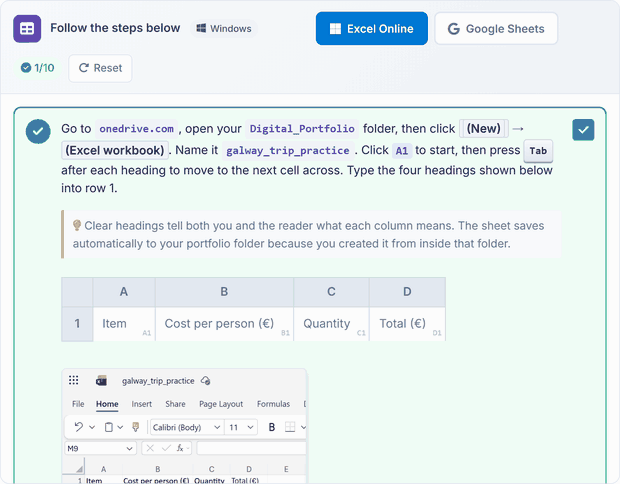
Task: Select the Excel Online button
Action: (371, 28)
